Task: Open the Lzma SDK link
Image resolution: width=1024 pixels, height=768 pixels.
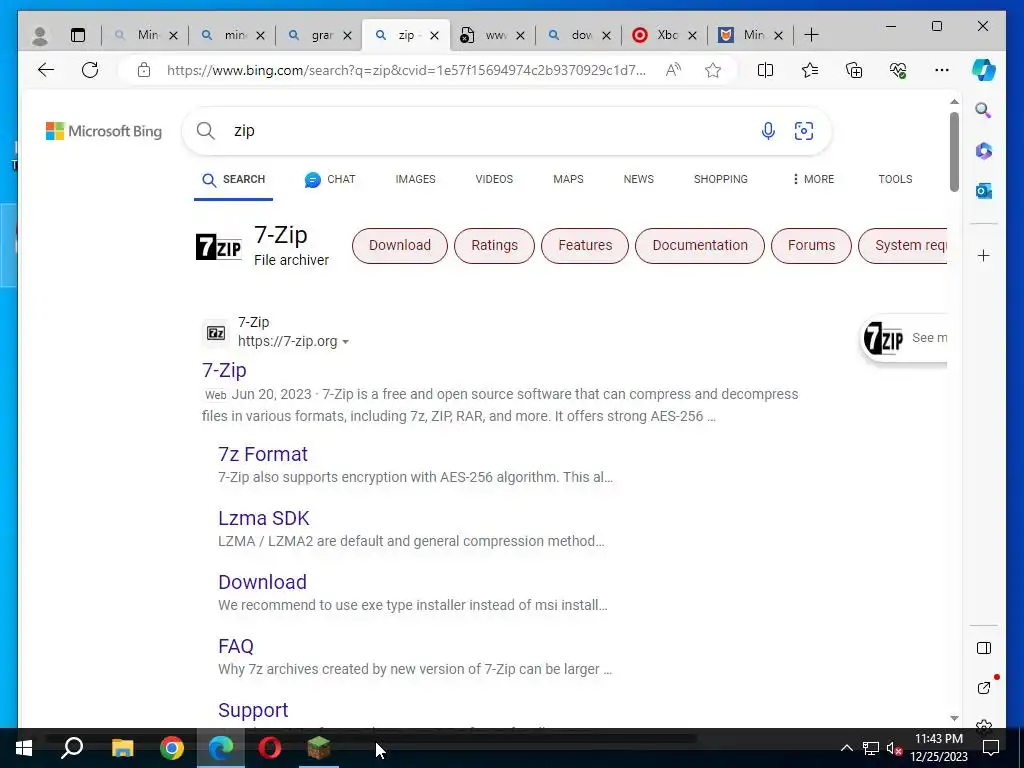Action: (264, 519)
